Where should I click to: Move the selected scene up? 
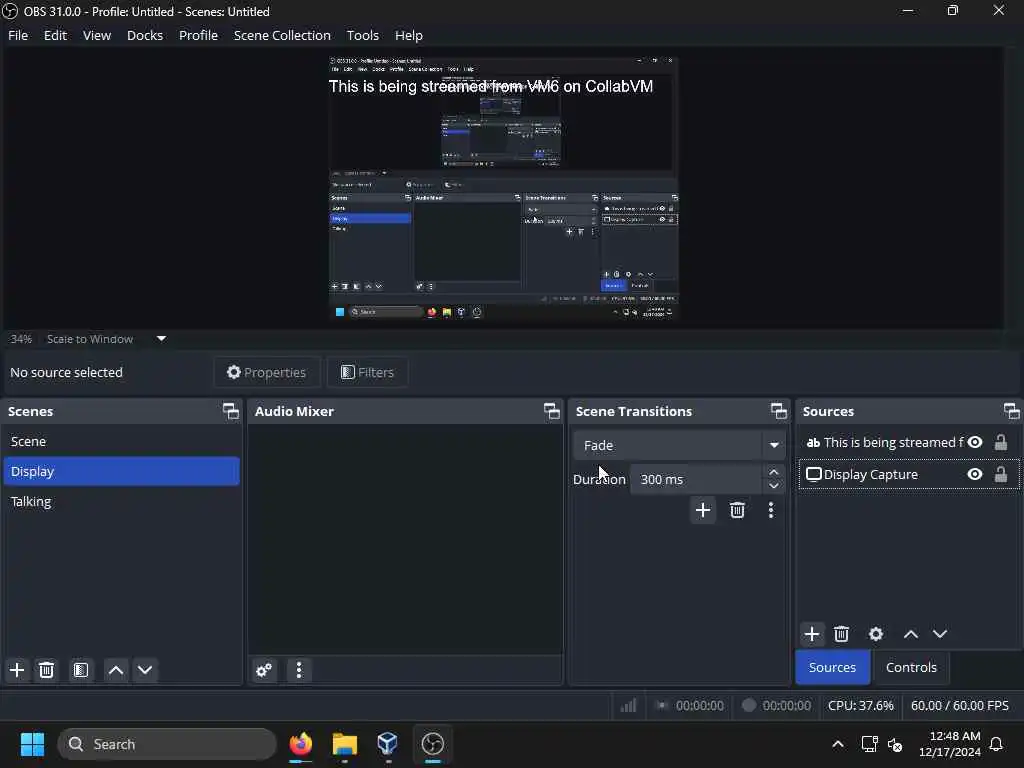pyautogui.click(x=116, y=670)
